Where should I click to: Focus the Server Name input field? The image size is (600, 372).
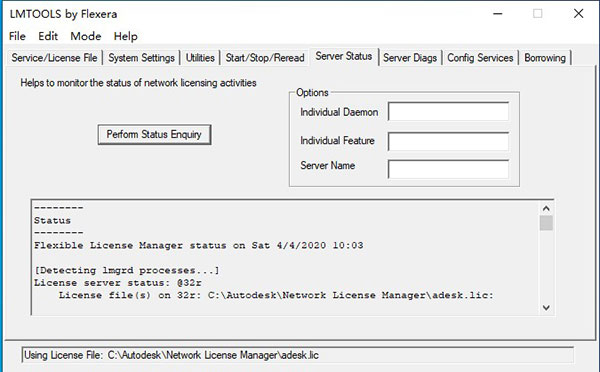(x=448, y=169)
